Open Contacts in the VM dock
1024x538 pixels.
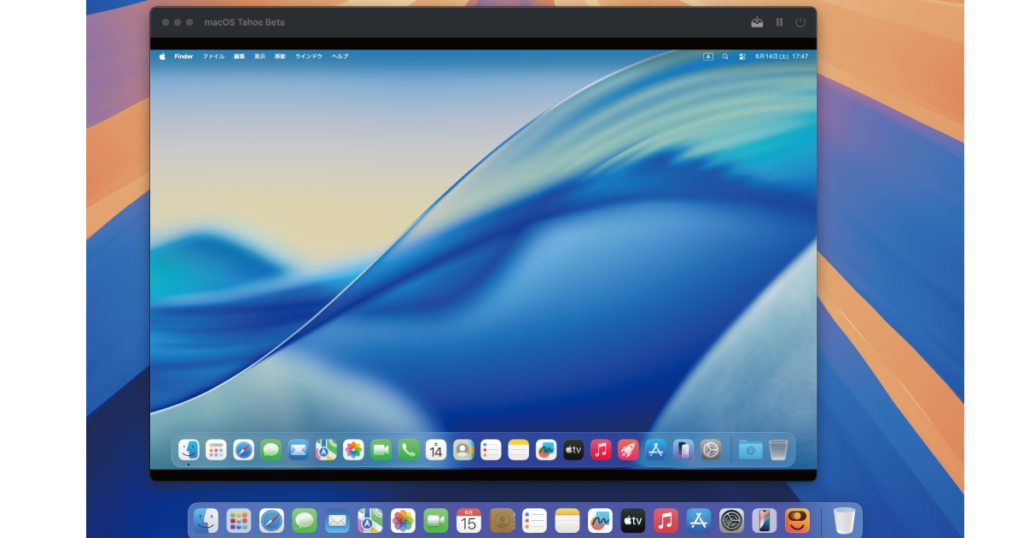coord(463,450)
